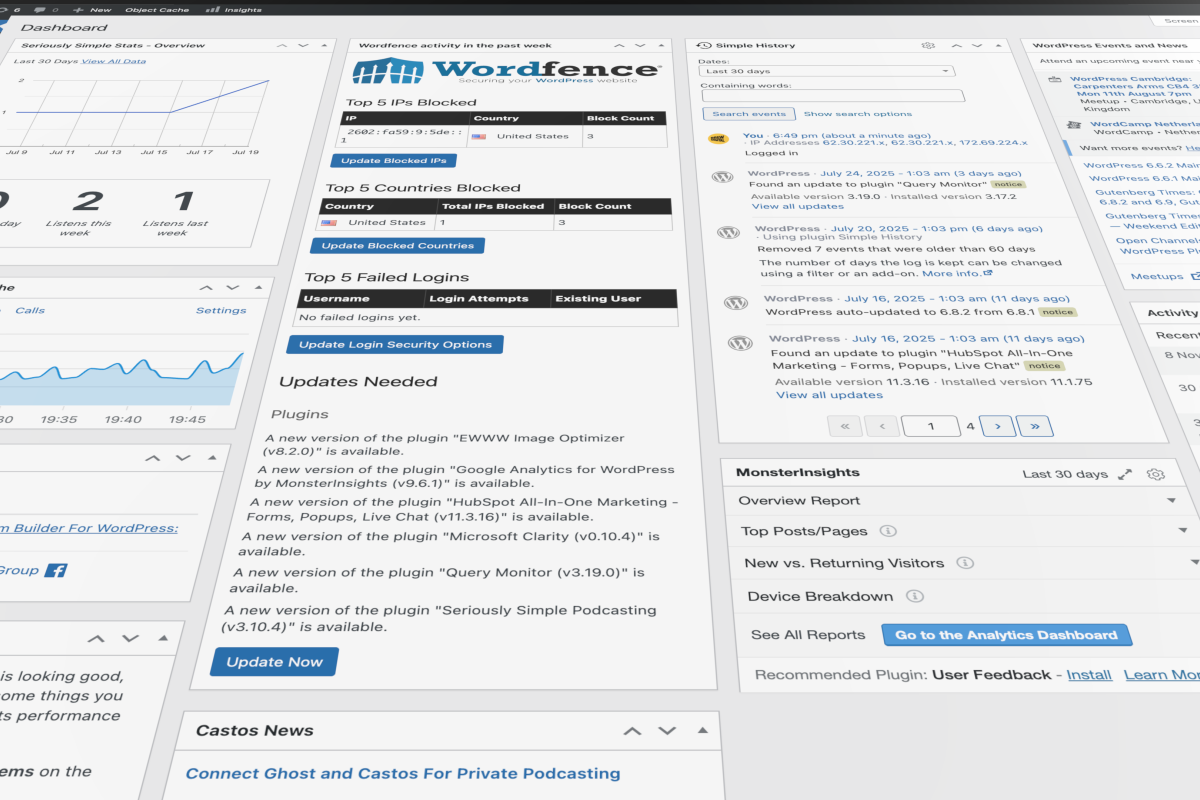
Task: Toggle the Castos News panel collapse triangle
Action: (x=703, y=731)
